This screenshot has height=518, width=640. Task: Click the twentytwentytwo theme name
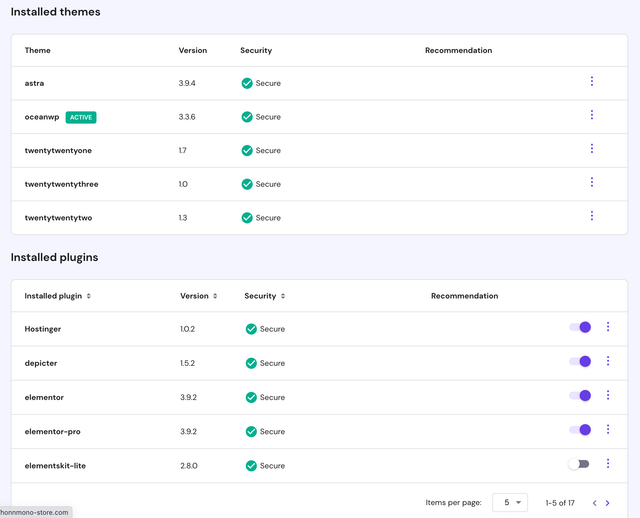[x=58, y=218]
